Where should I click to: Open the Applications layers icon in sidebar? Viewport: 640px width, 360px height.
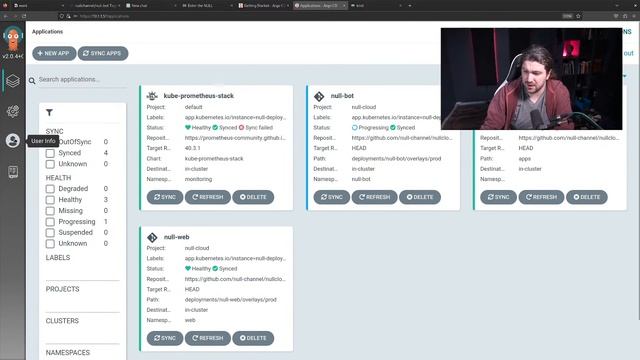pos(13,81)
